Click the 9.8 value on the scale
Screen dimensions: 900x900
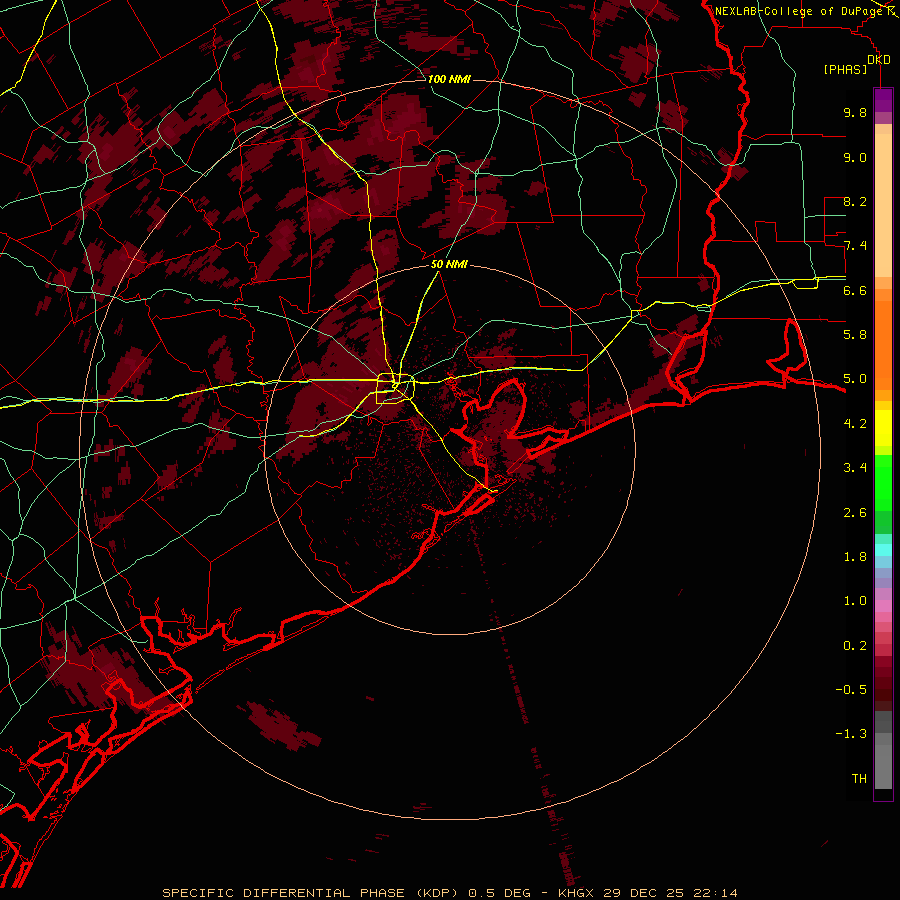[x=855, y=112]
